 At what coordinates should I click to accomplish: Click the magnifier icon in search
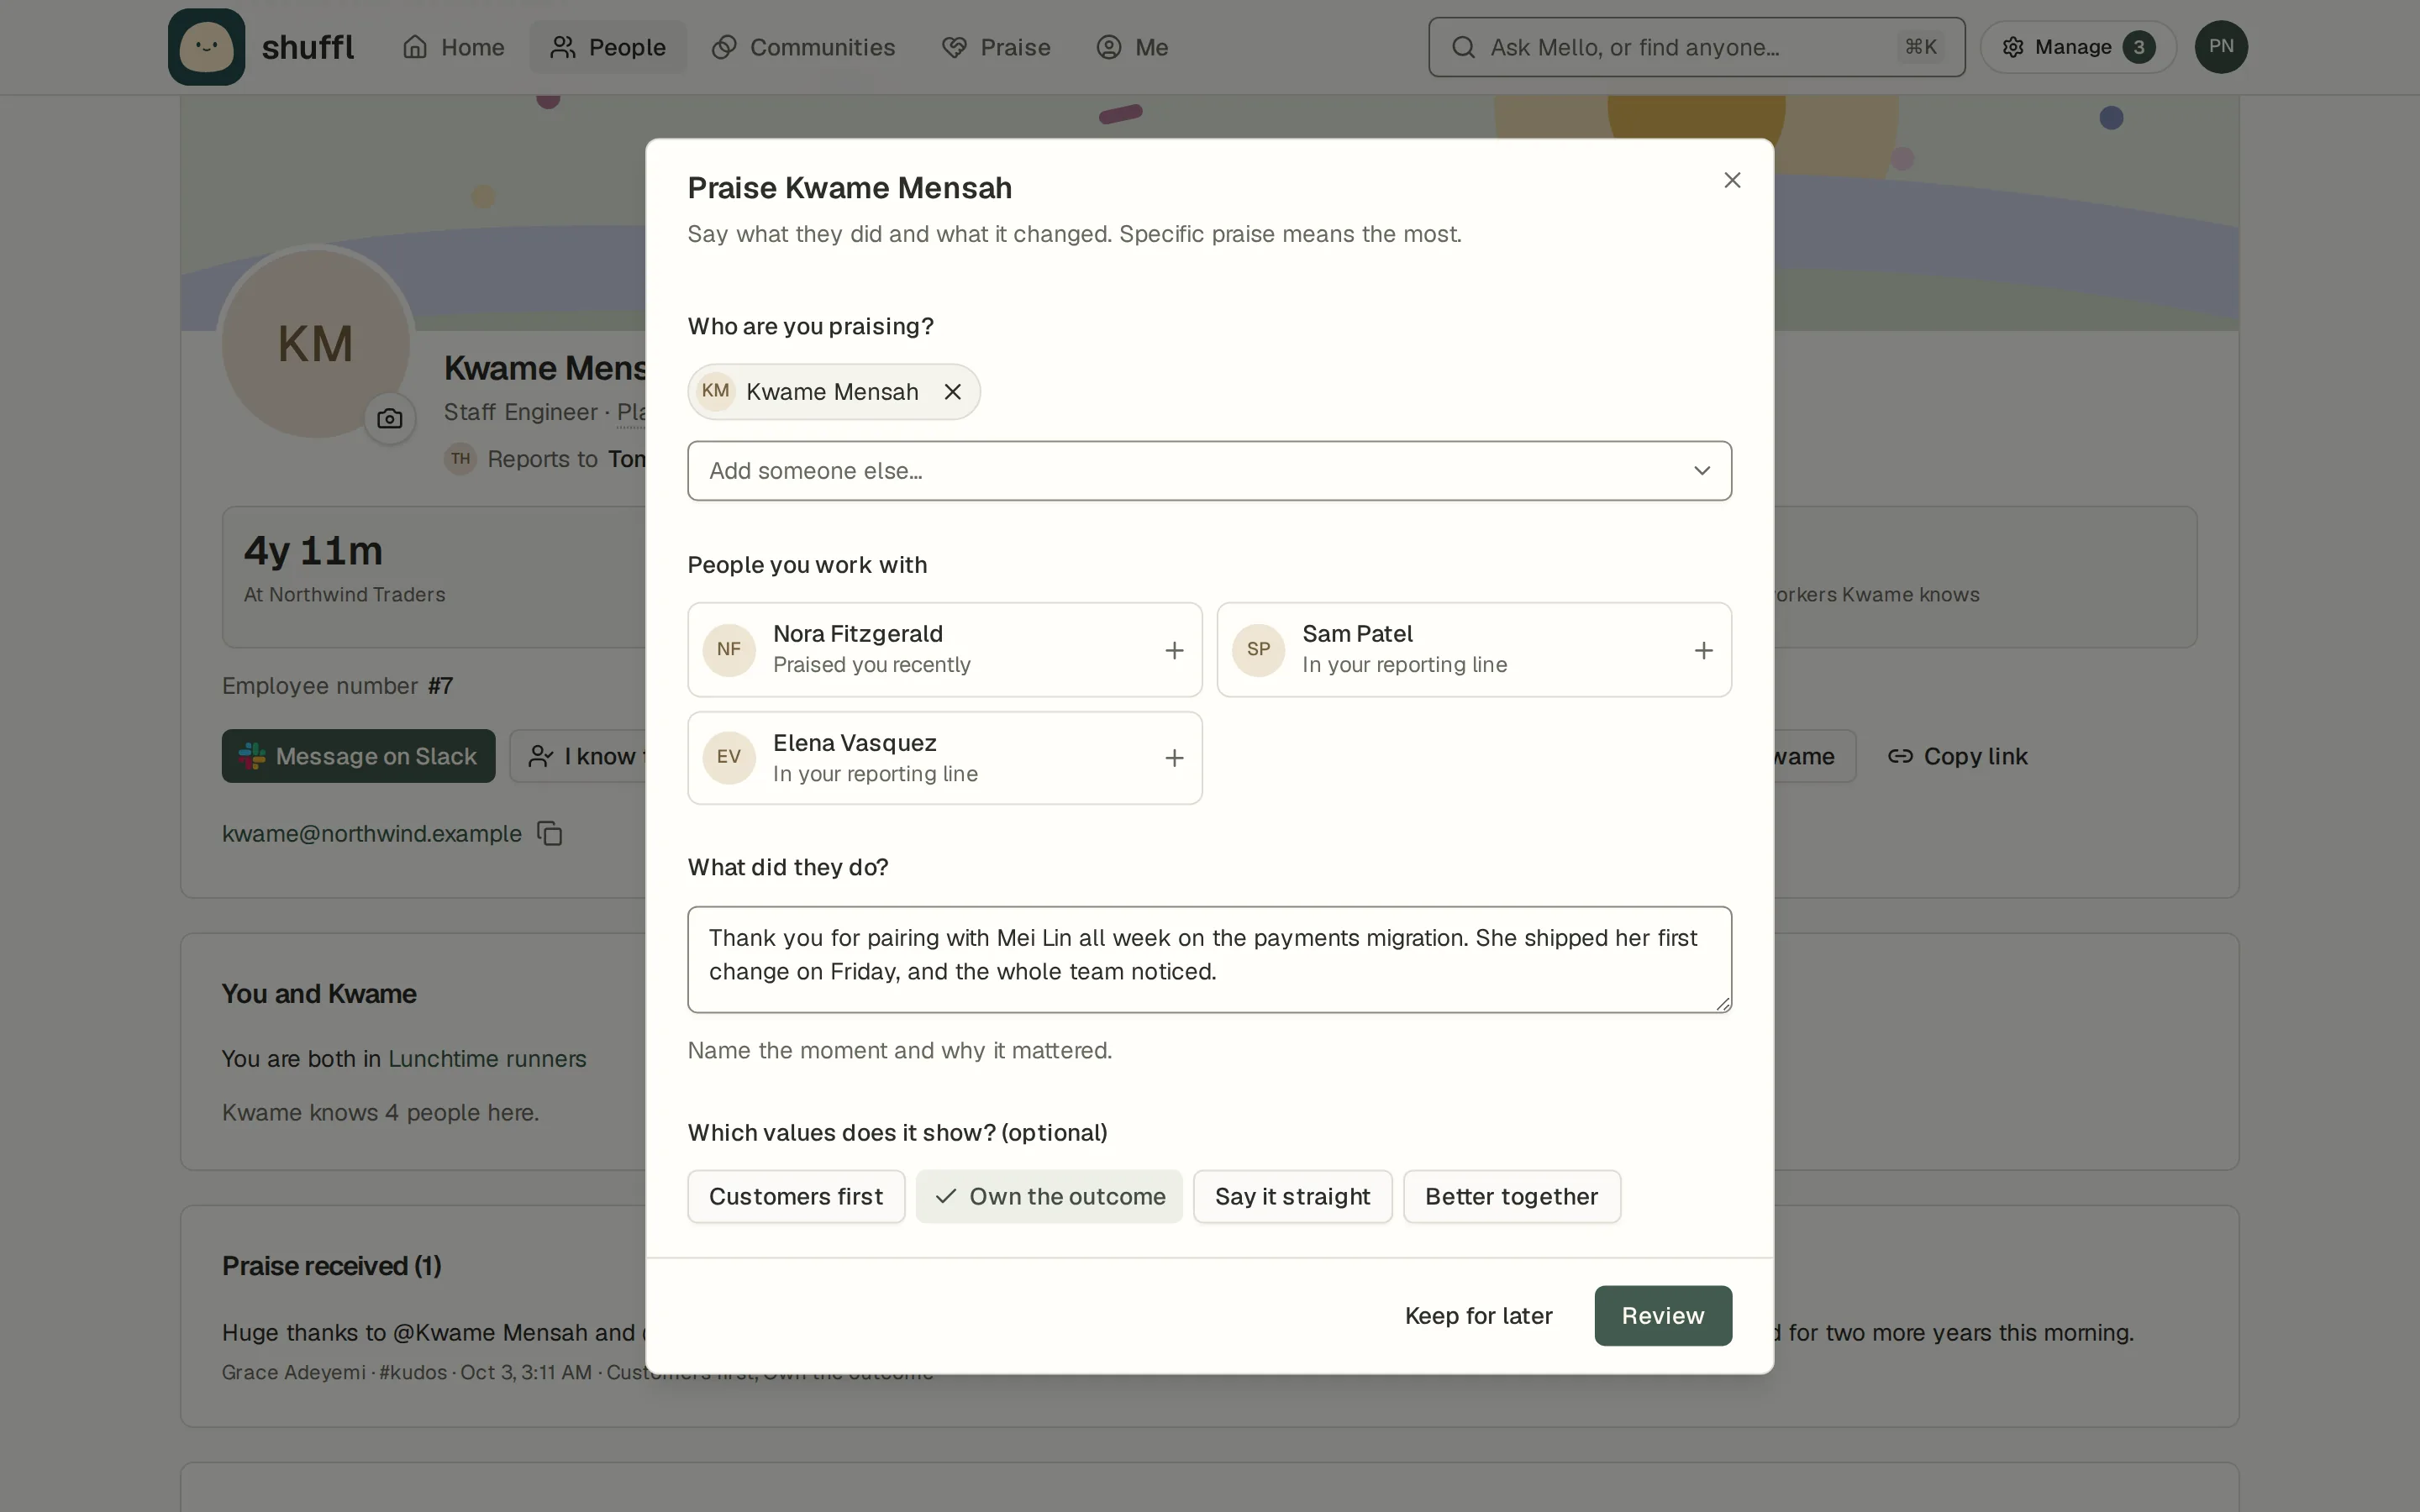tap(1463, 47)
